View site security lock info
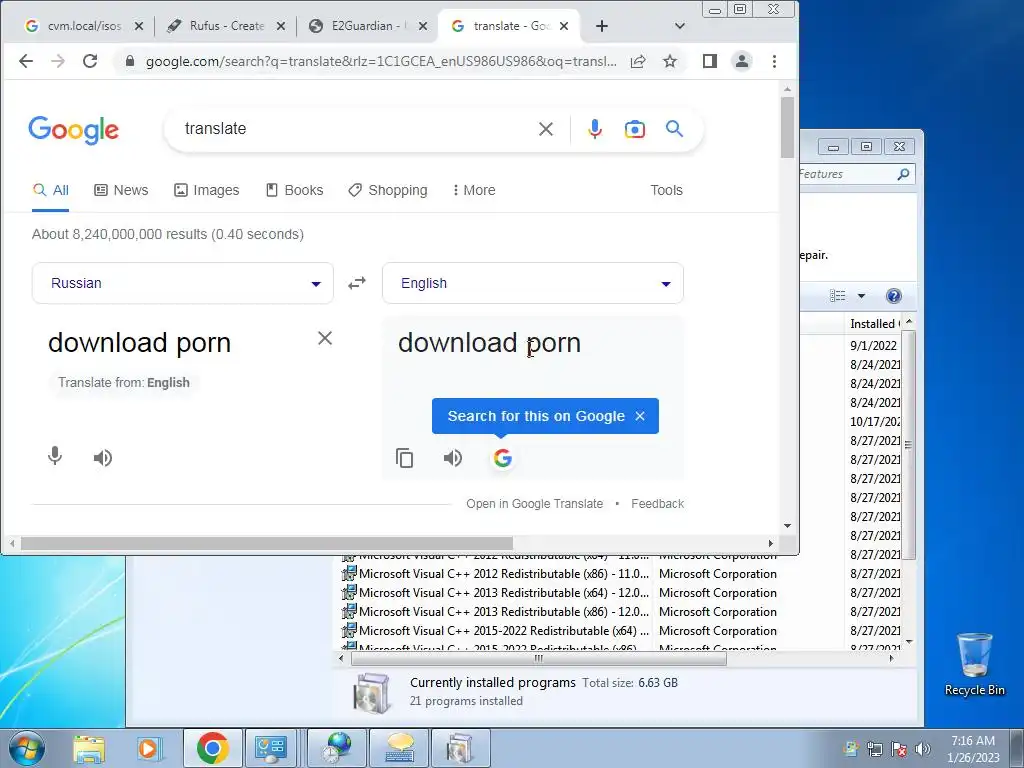The height and width of the screenshot is (768, 1024). pyautogui.click(x=130, y=61)
